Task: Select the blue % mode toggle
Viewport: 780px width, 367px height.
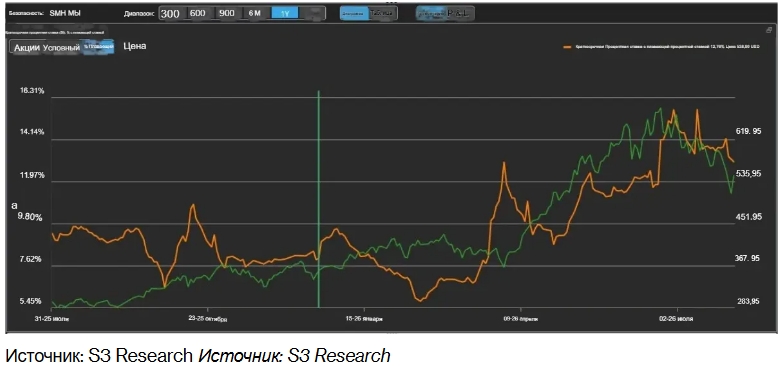Action: point(98,47)
